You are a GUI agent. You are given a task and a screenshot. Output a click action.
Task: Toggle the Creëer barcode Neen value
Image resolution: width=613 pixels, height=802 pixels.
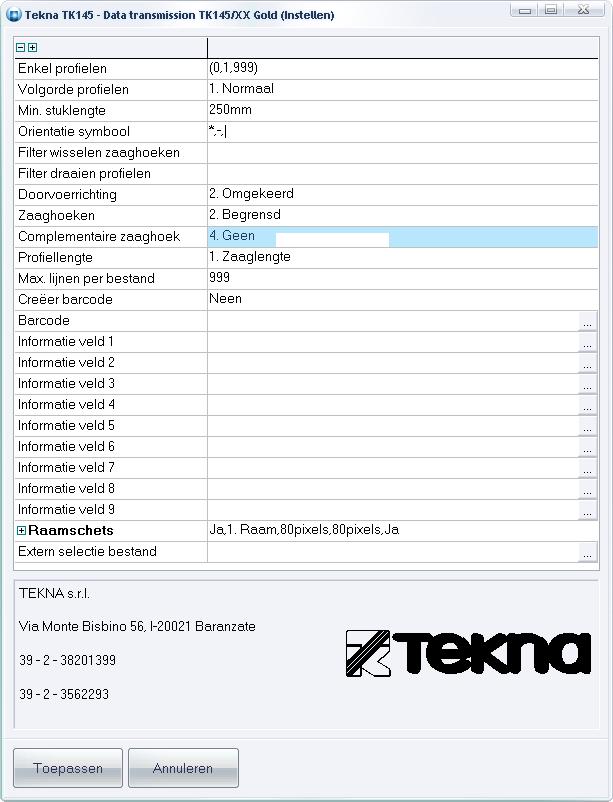[400, 299]
